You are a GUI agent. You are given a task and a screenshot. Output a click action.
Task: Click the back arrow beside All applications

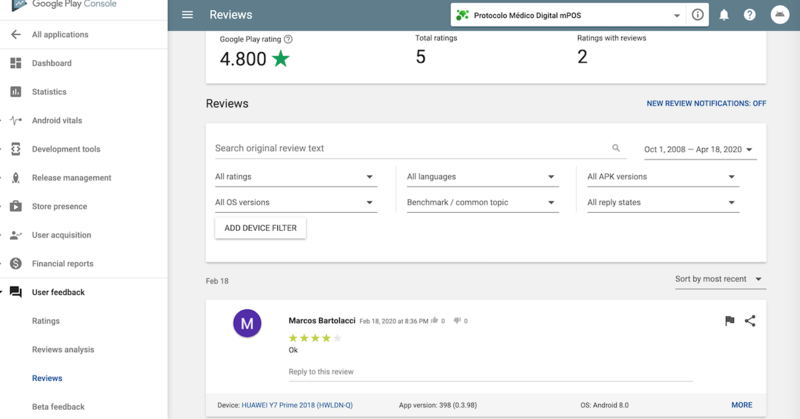pos(16,34)
